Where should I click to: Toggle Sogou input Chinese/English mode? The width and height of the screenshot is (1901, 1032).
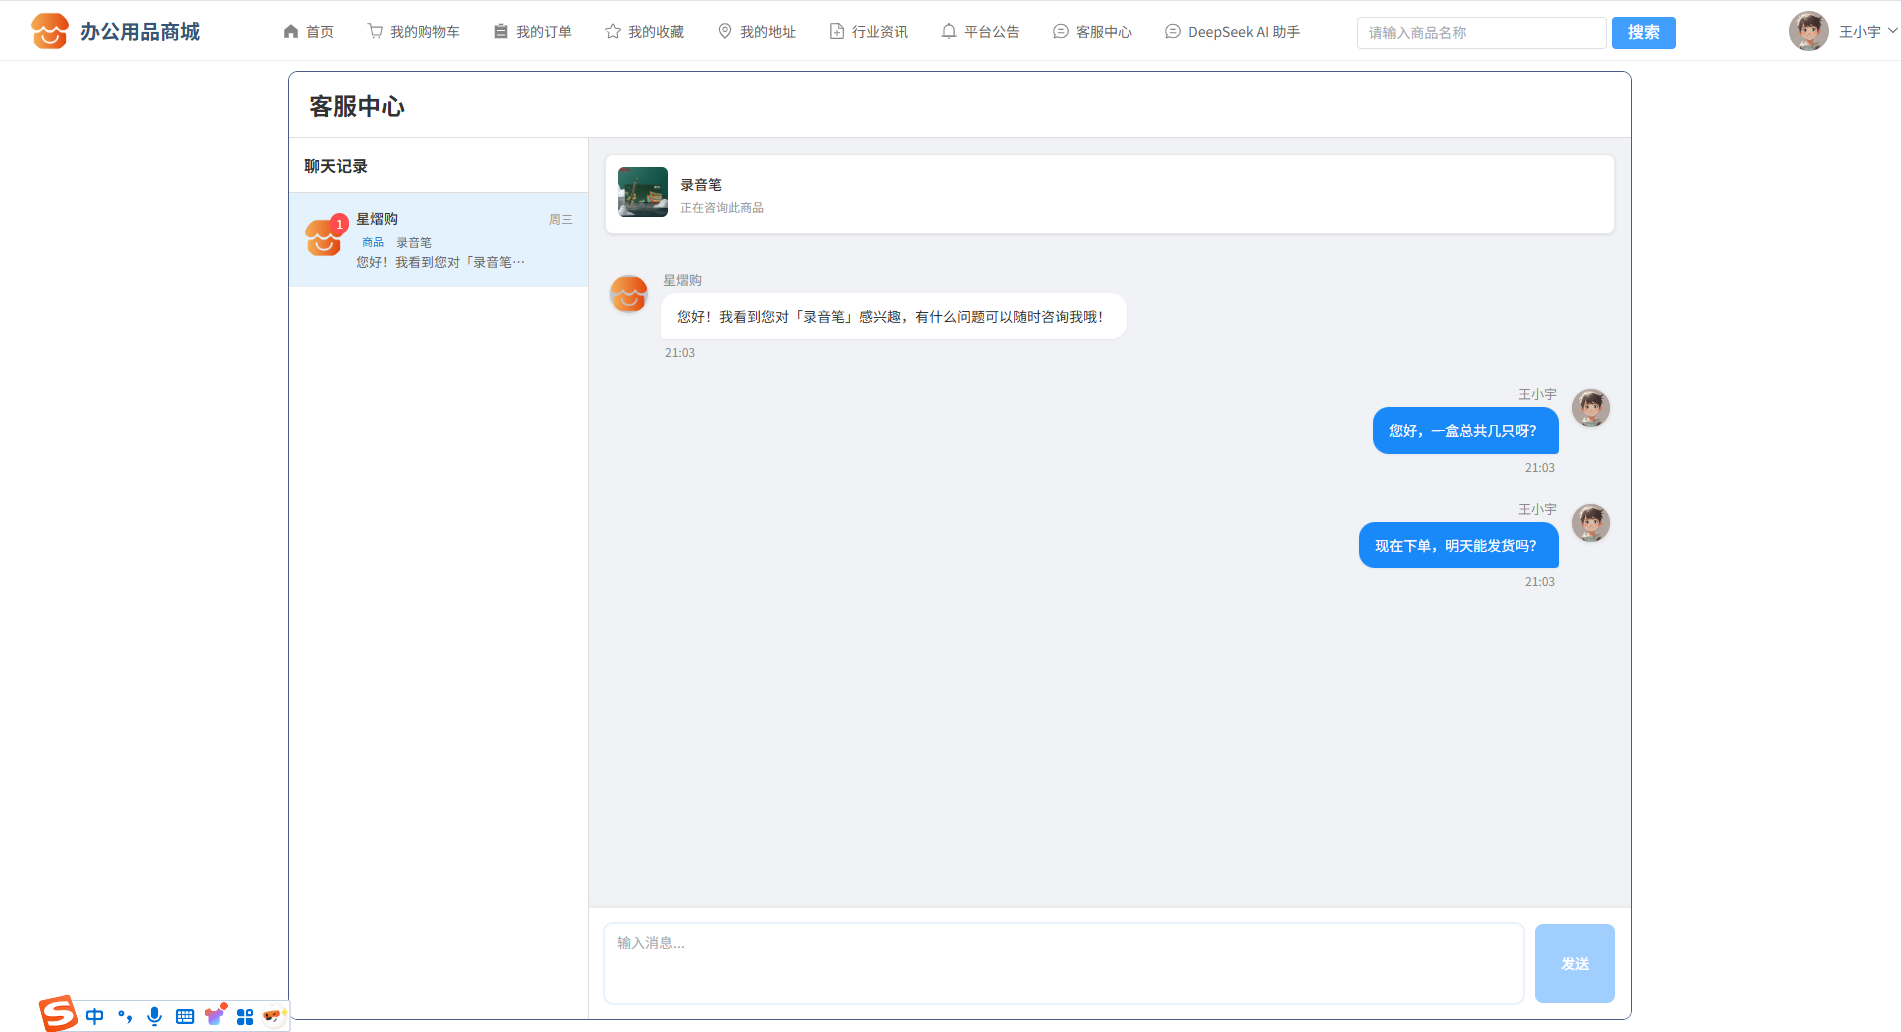[x=95, y=1016]
